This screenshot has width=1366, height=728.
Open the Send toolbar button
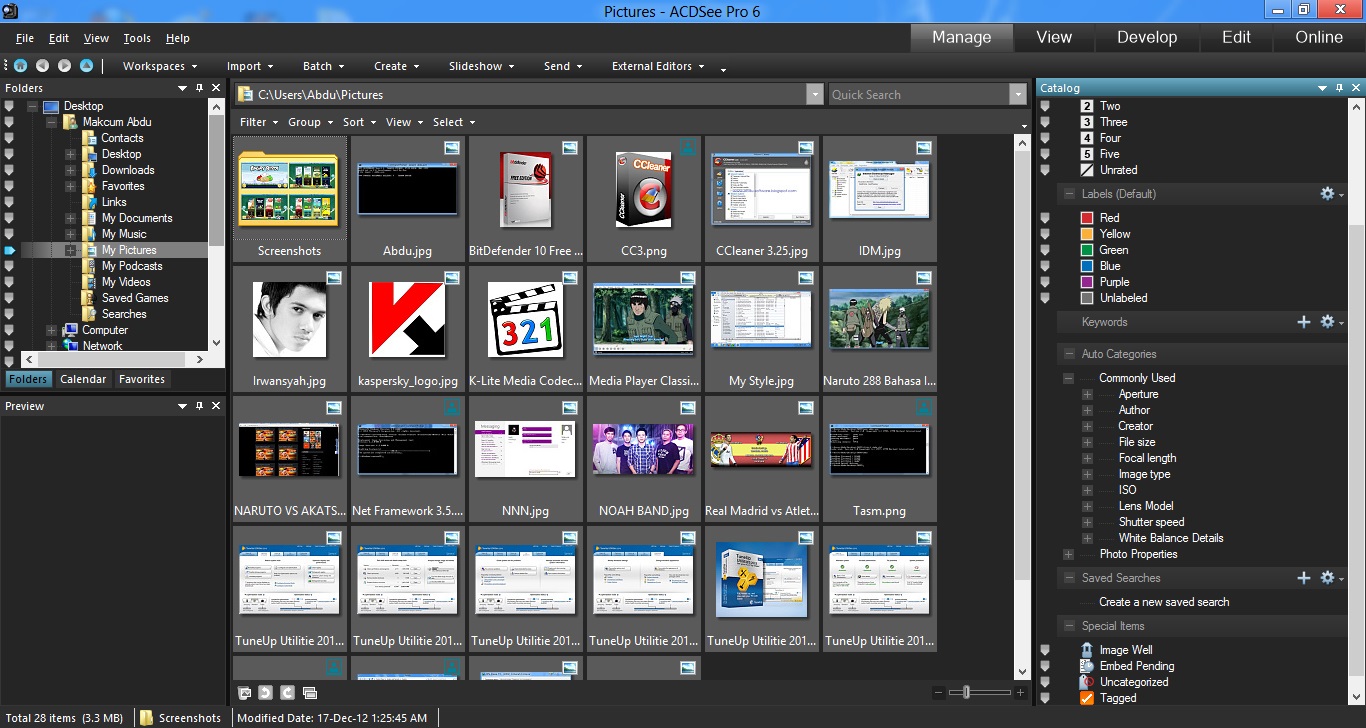pyautogui.click(x=563, y=66)
